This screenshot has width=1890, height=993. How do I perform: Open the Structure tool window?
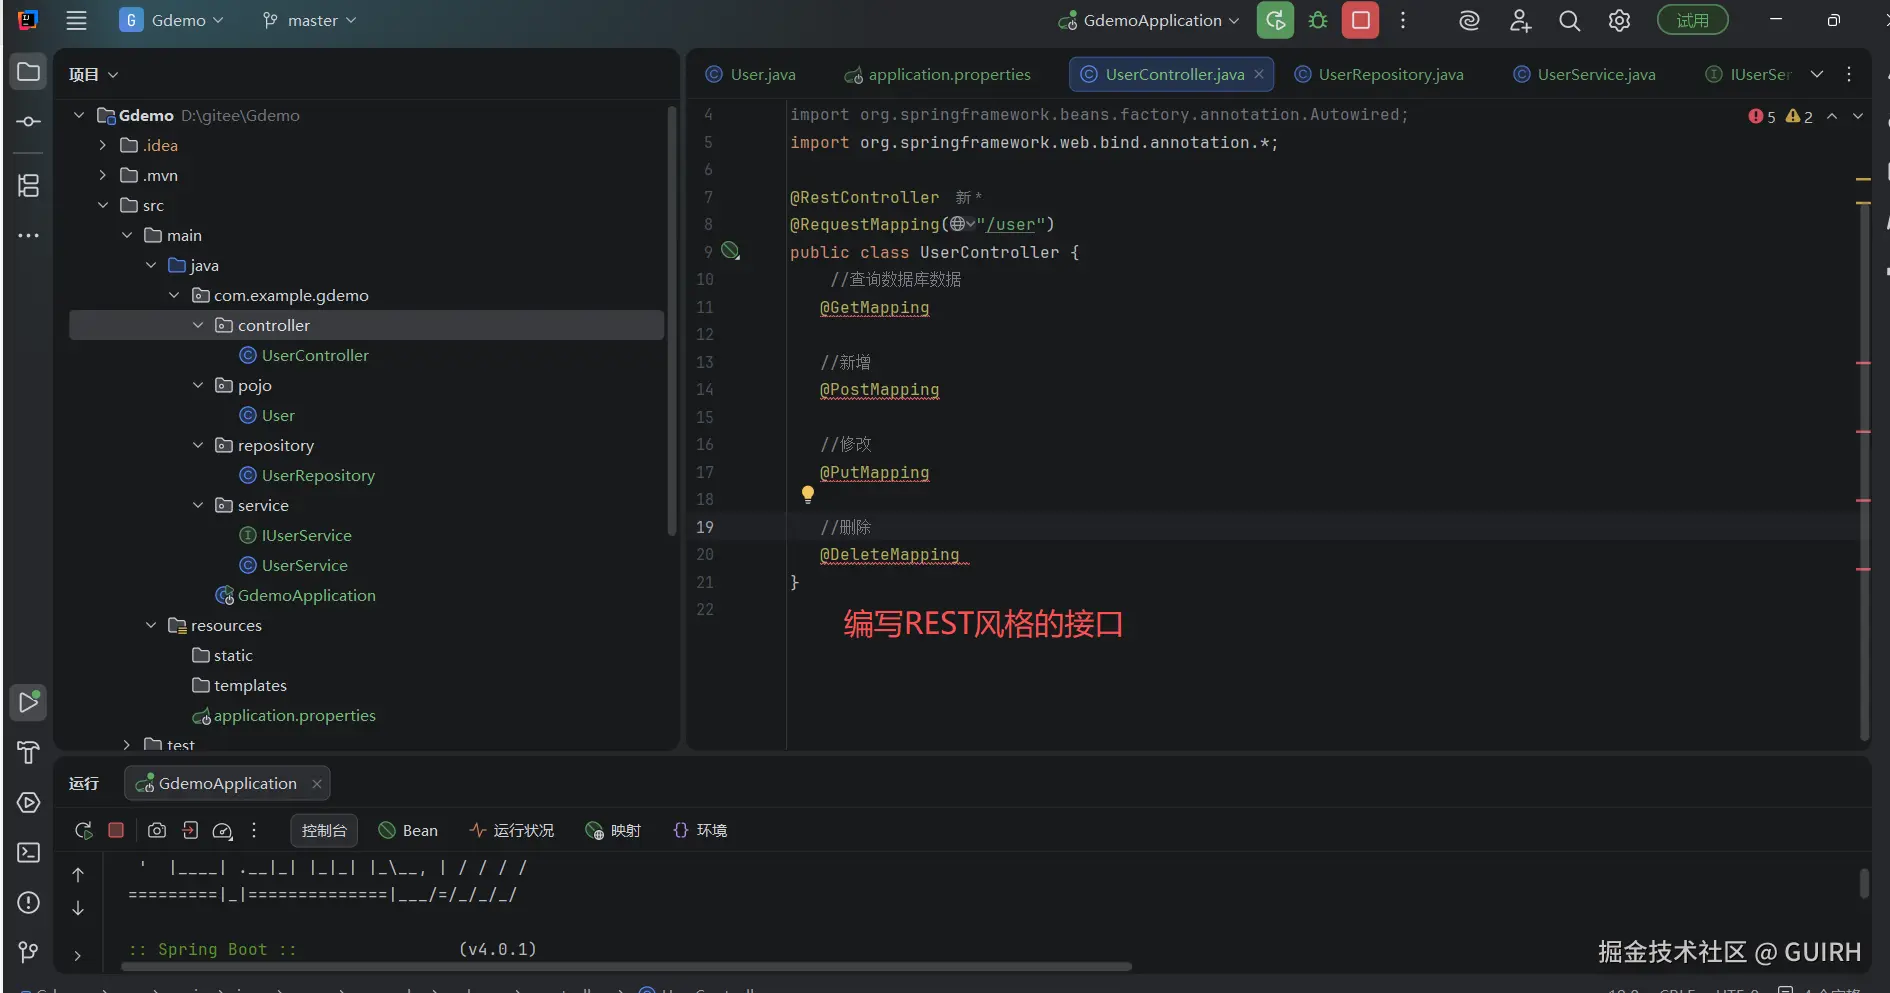28,185
